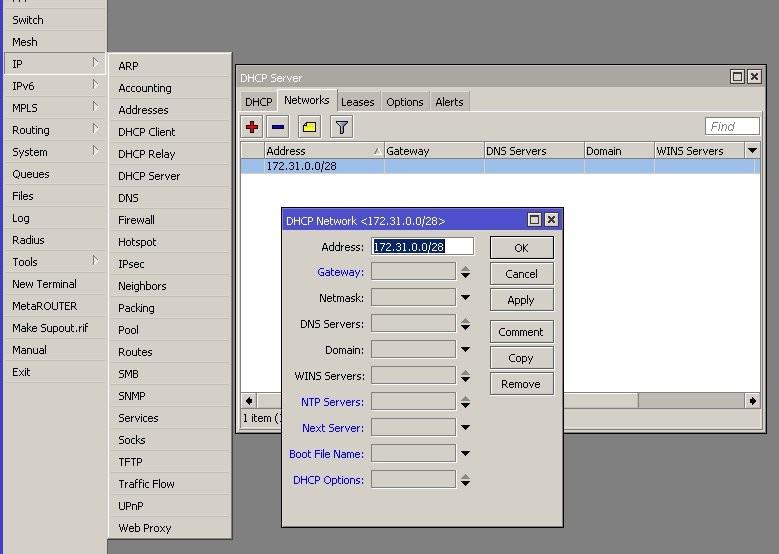Sort by Gateway column header
The height and width of the screenshot is (554, 779).
[x=434, y=151]
